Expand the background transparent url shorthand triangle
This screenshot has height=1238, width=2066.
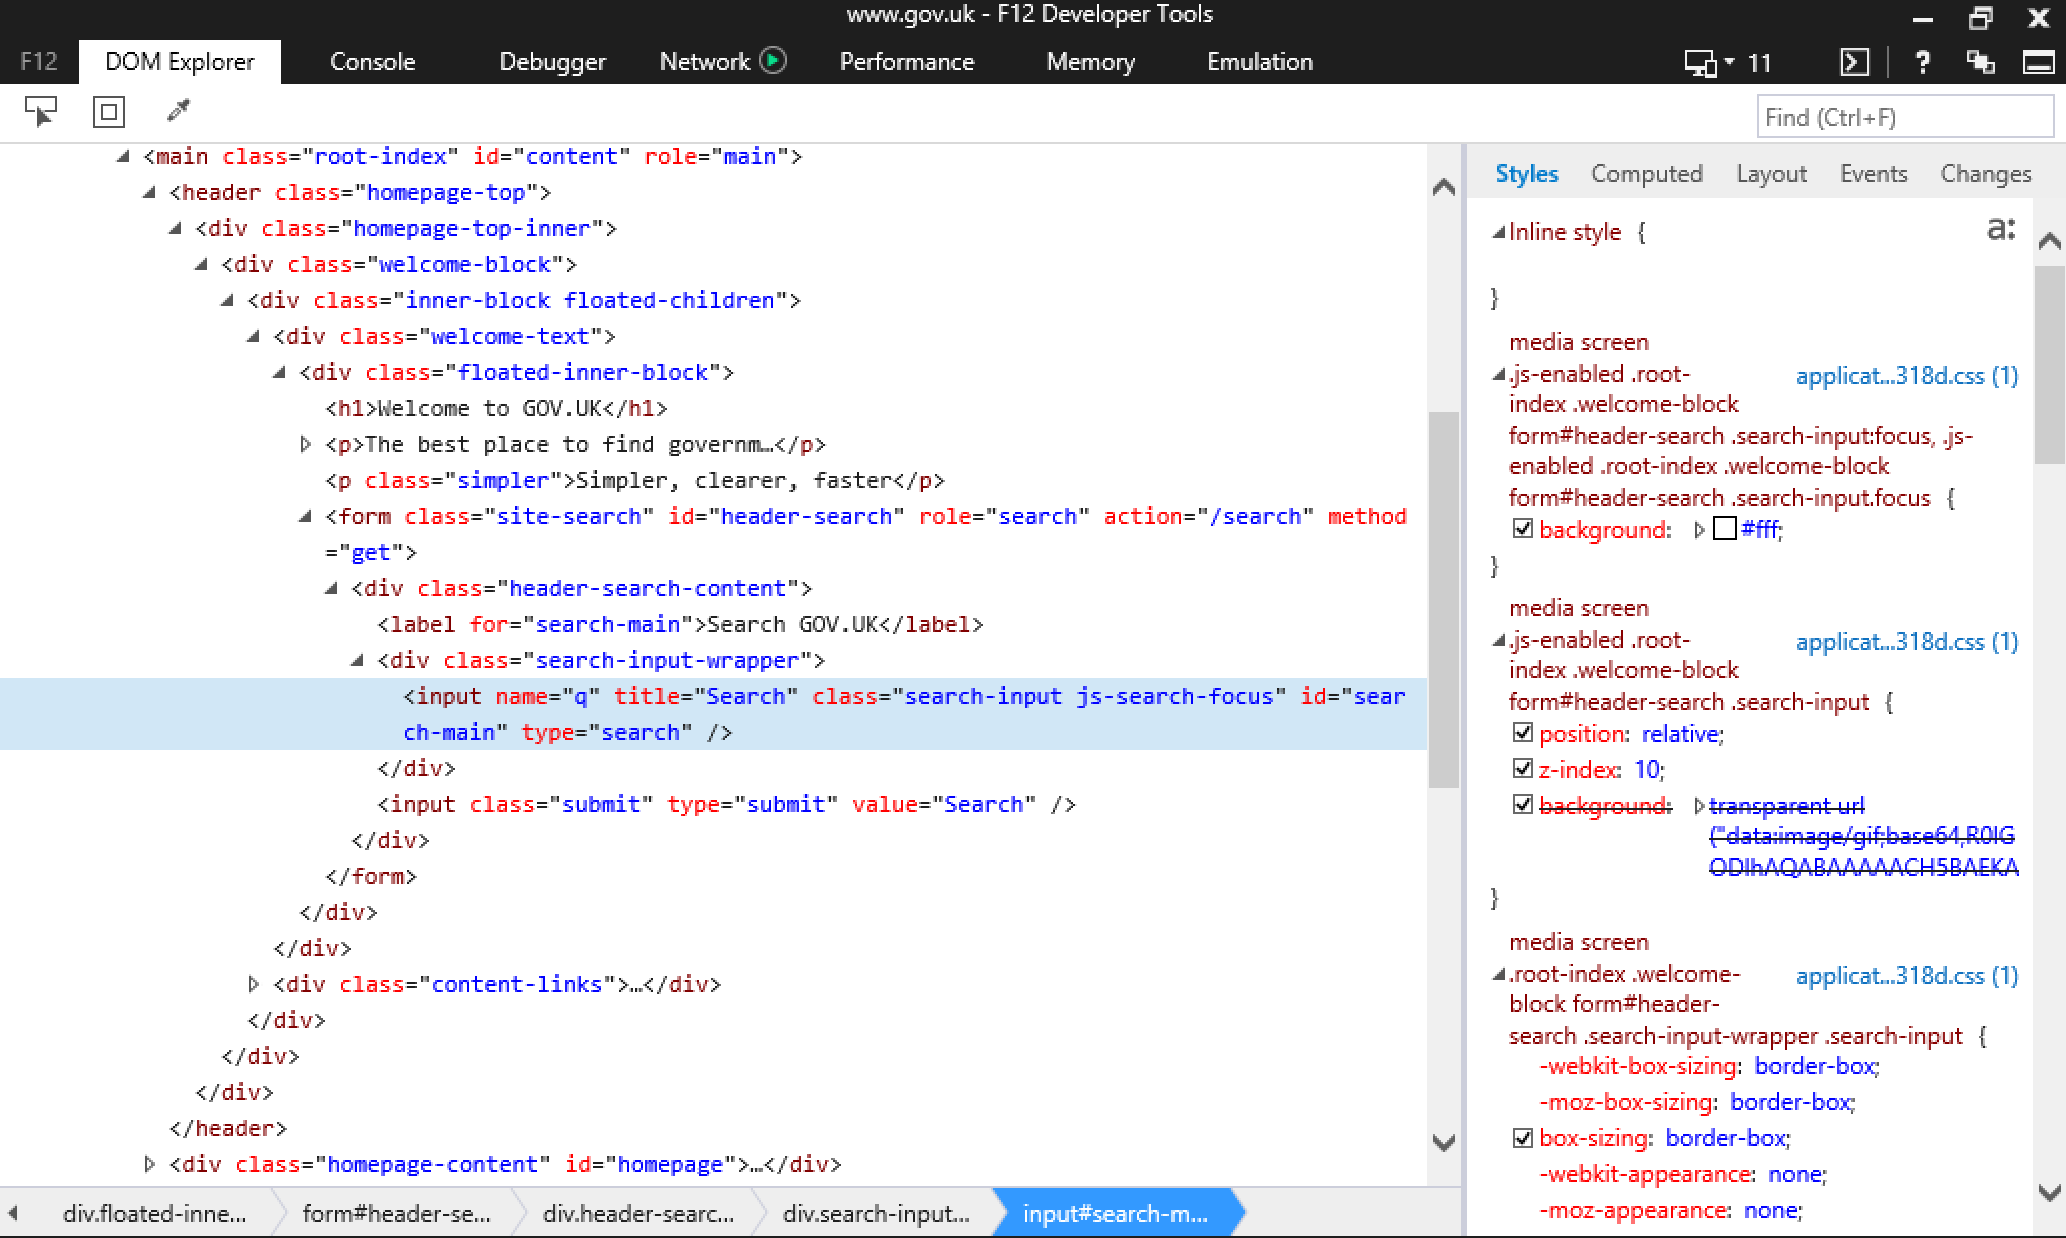(x=1698, y=805)
